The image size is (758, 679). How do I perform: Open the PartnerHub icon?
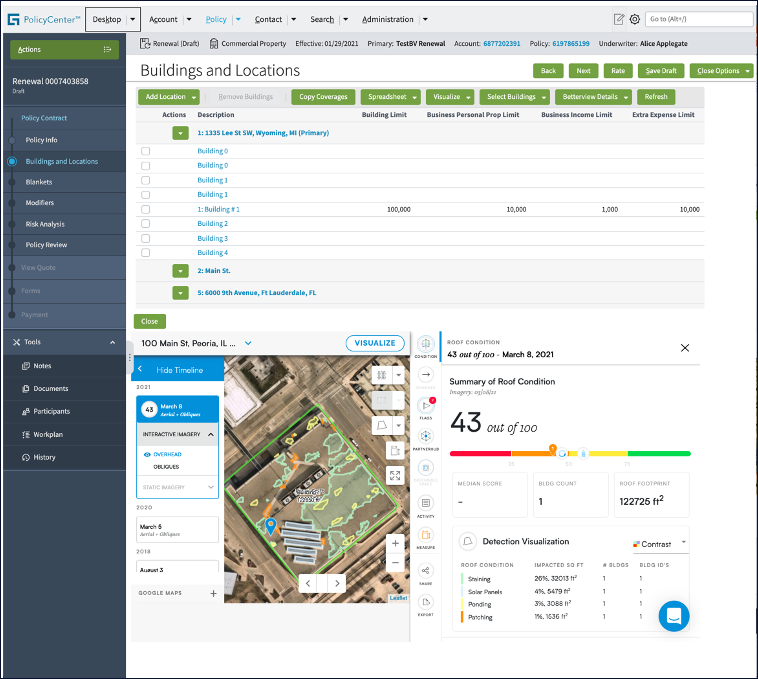coord(425,436)
